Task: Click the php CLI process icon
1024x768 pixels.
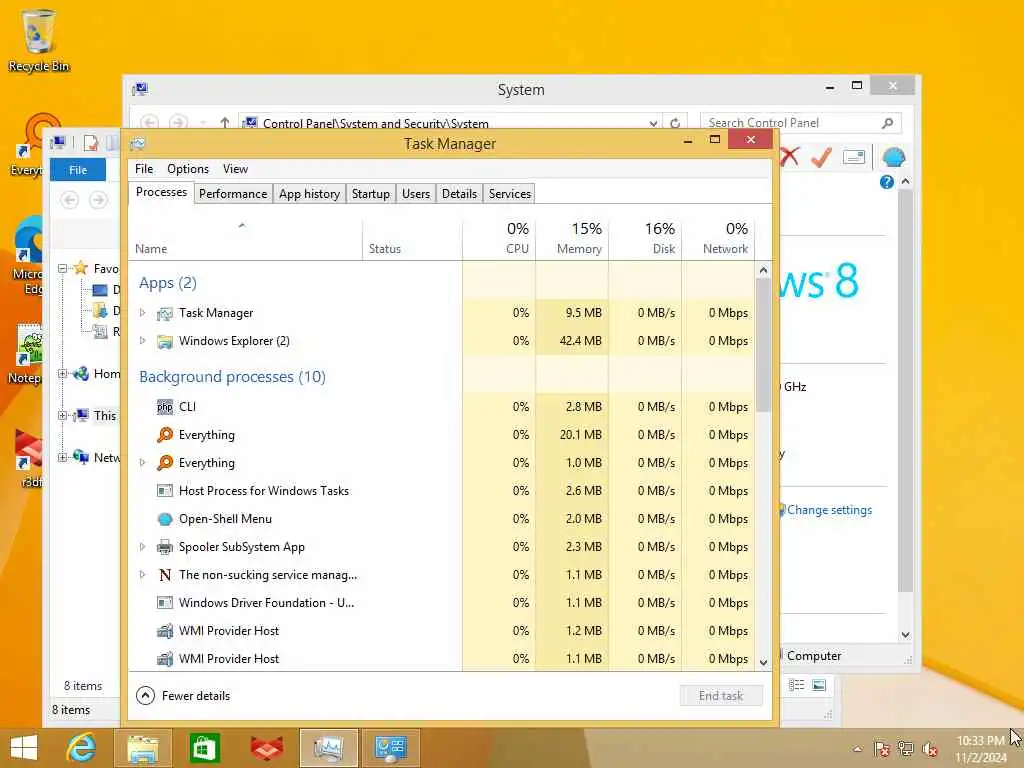Action: (x=165, y=408)
